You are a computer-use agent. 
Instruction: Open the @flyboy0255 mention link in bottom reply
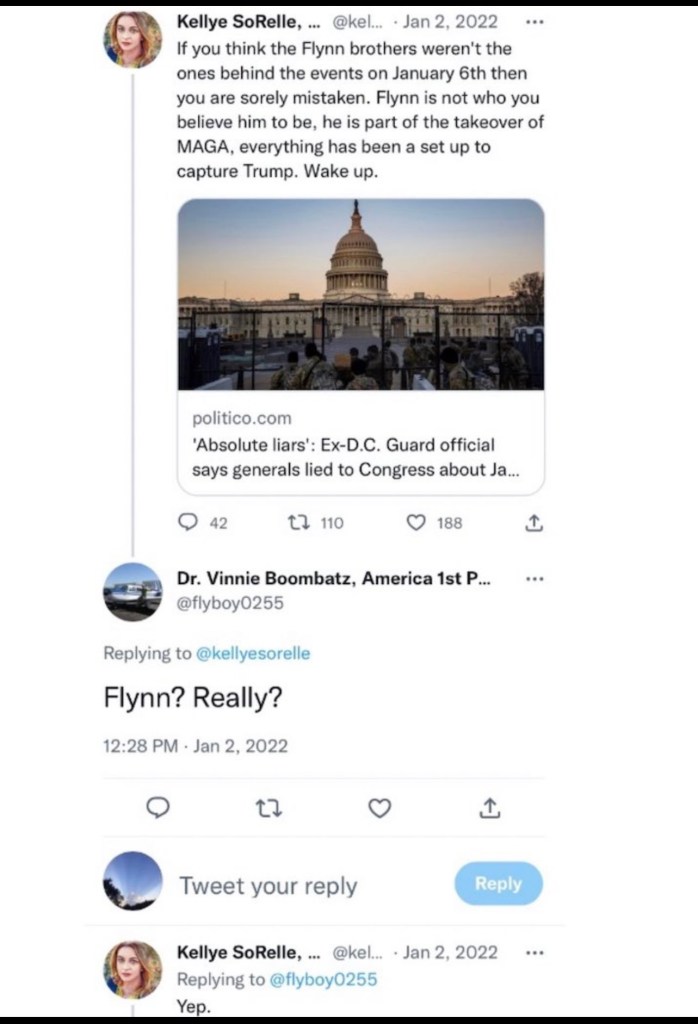pyautogui.click(x=324, y=979)
